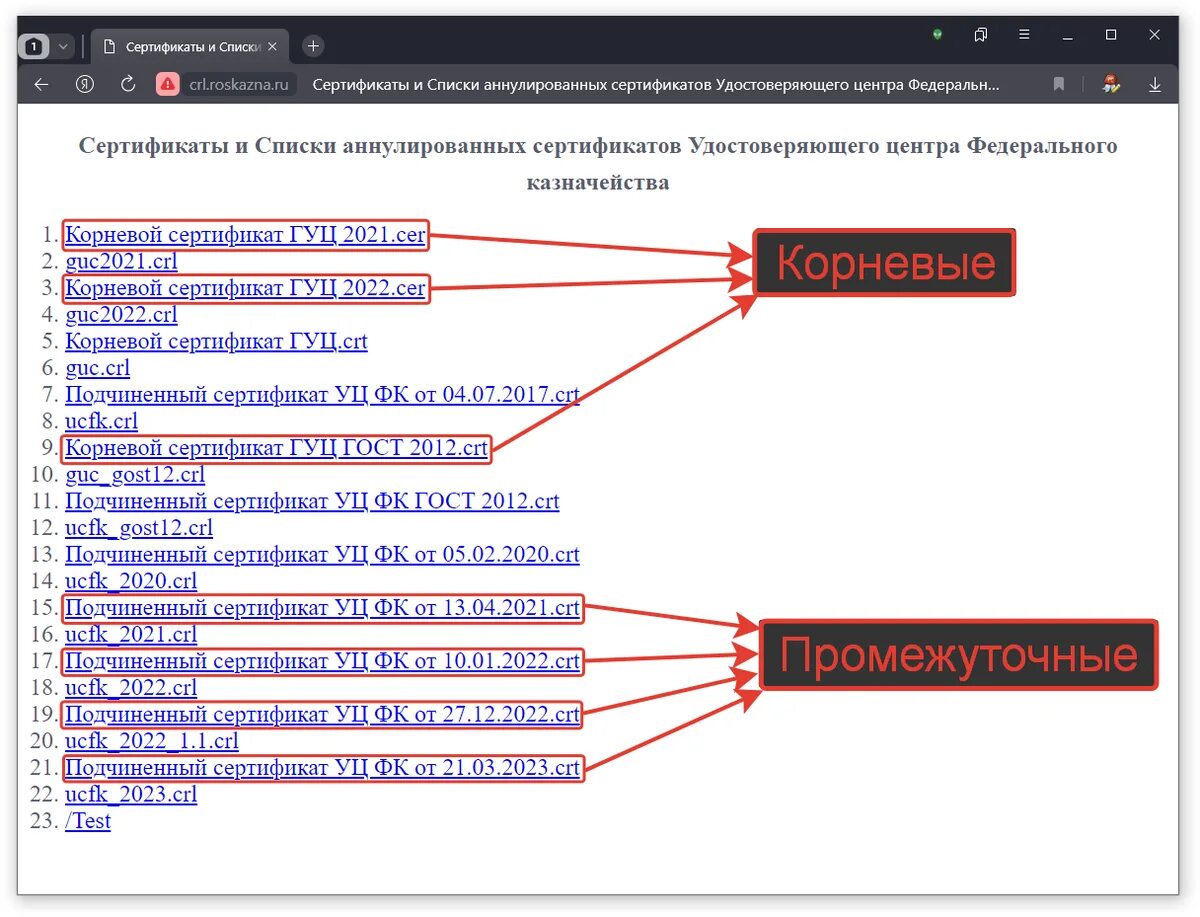Open the guc.crl link
This screenshot has height=917, width=1200.
(97, 368)
